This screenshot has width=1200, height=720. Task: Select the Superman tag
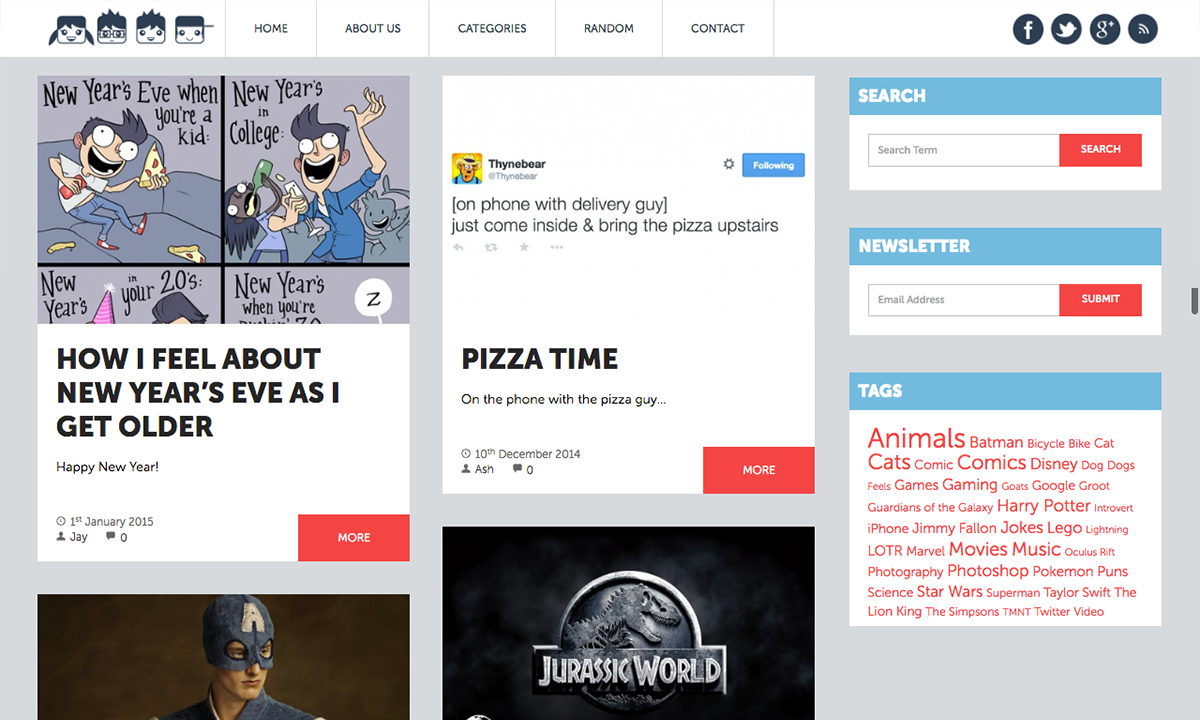(1013, 593)
